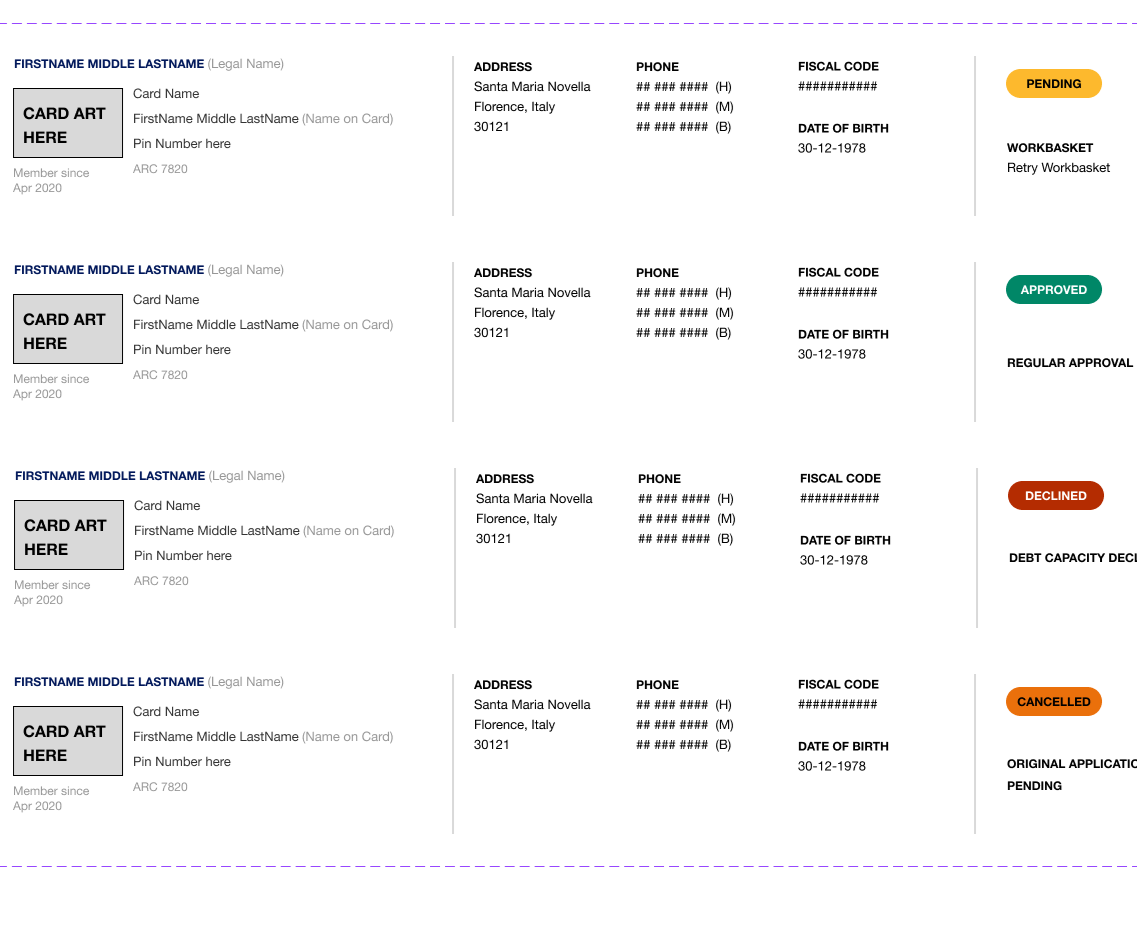
Task: Select ORIGINAL APPLICATION PENDING text
Action: click(1070, 774)
